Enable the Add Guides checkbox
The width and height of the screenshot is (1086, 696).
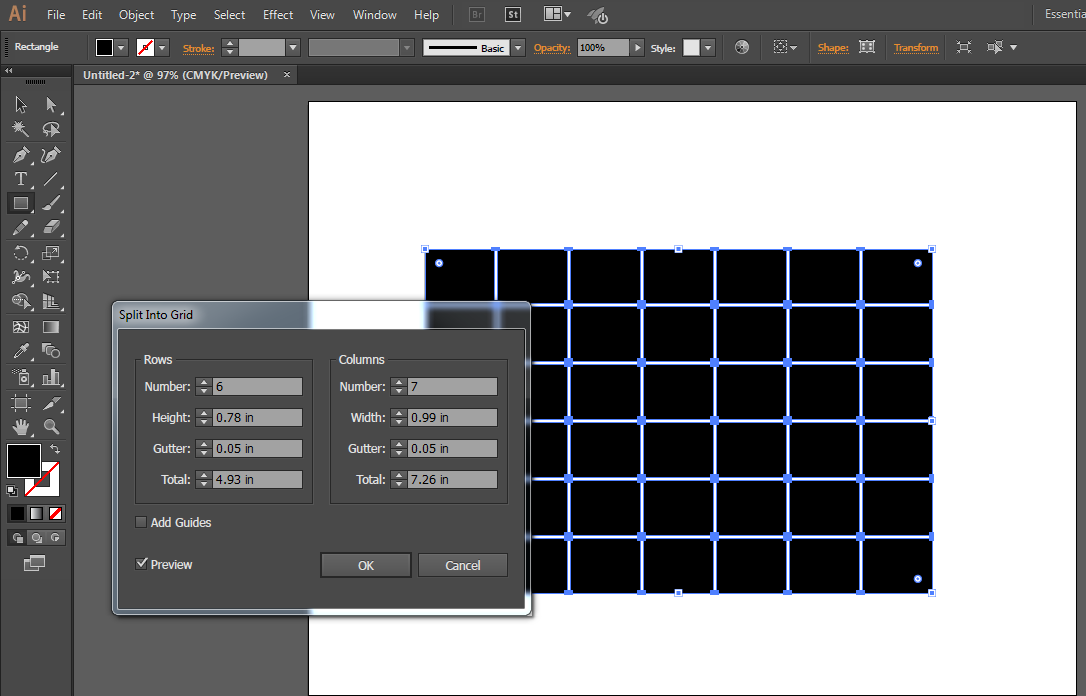point(142,522)
